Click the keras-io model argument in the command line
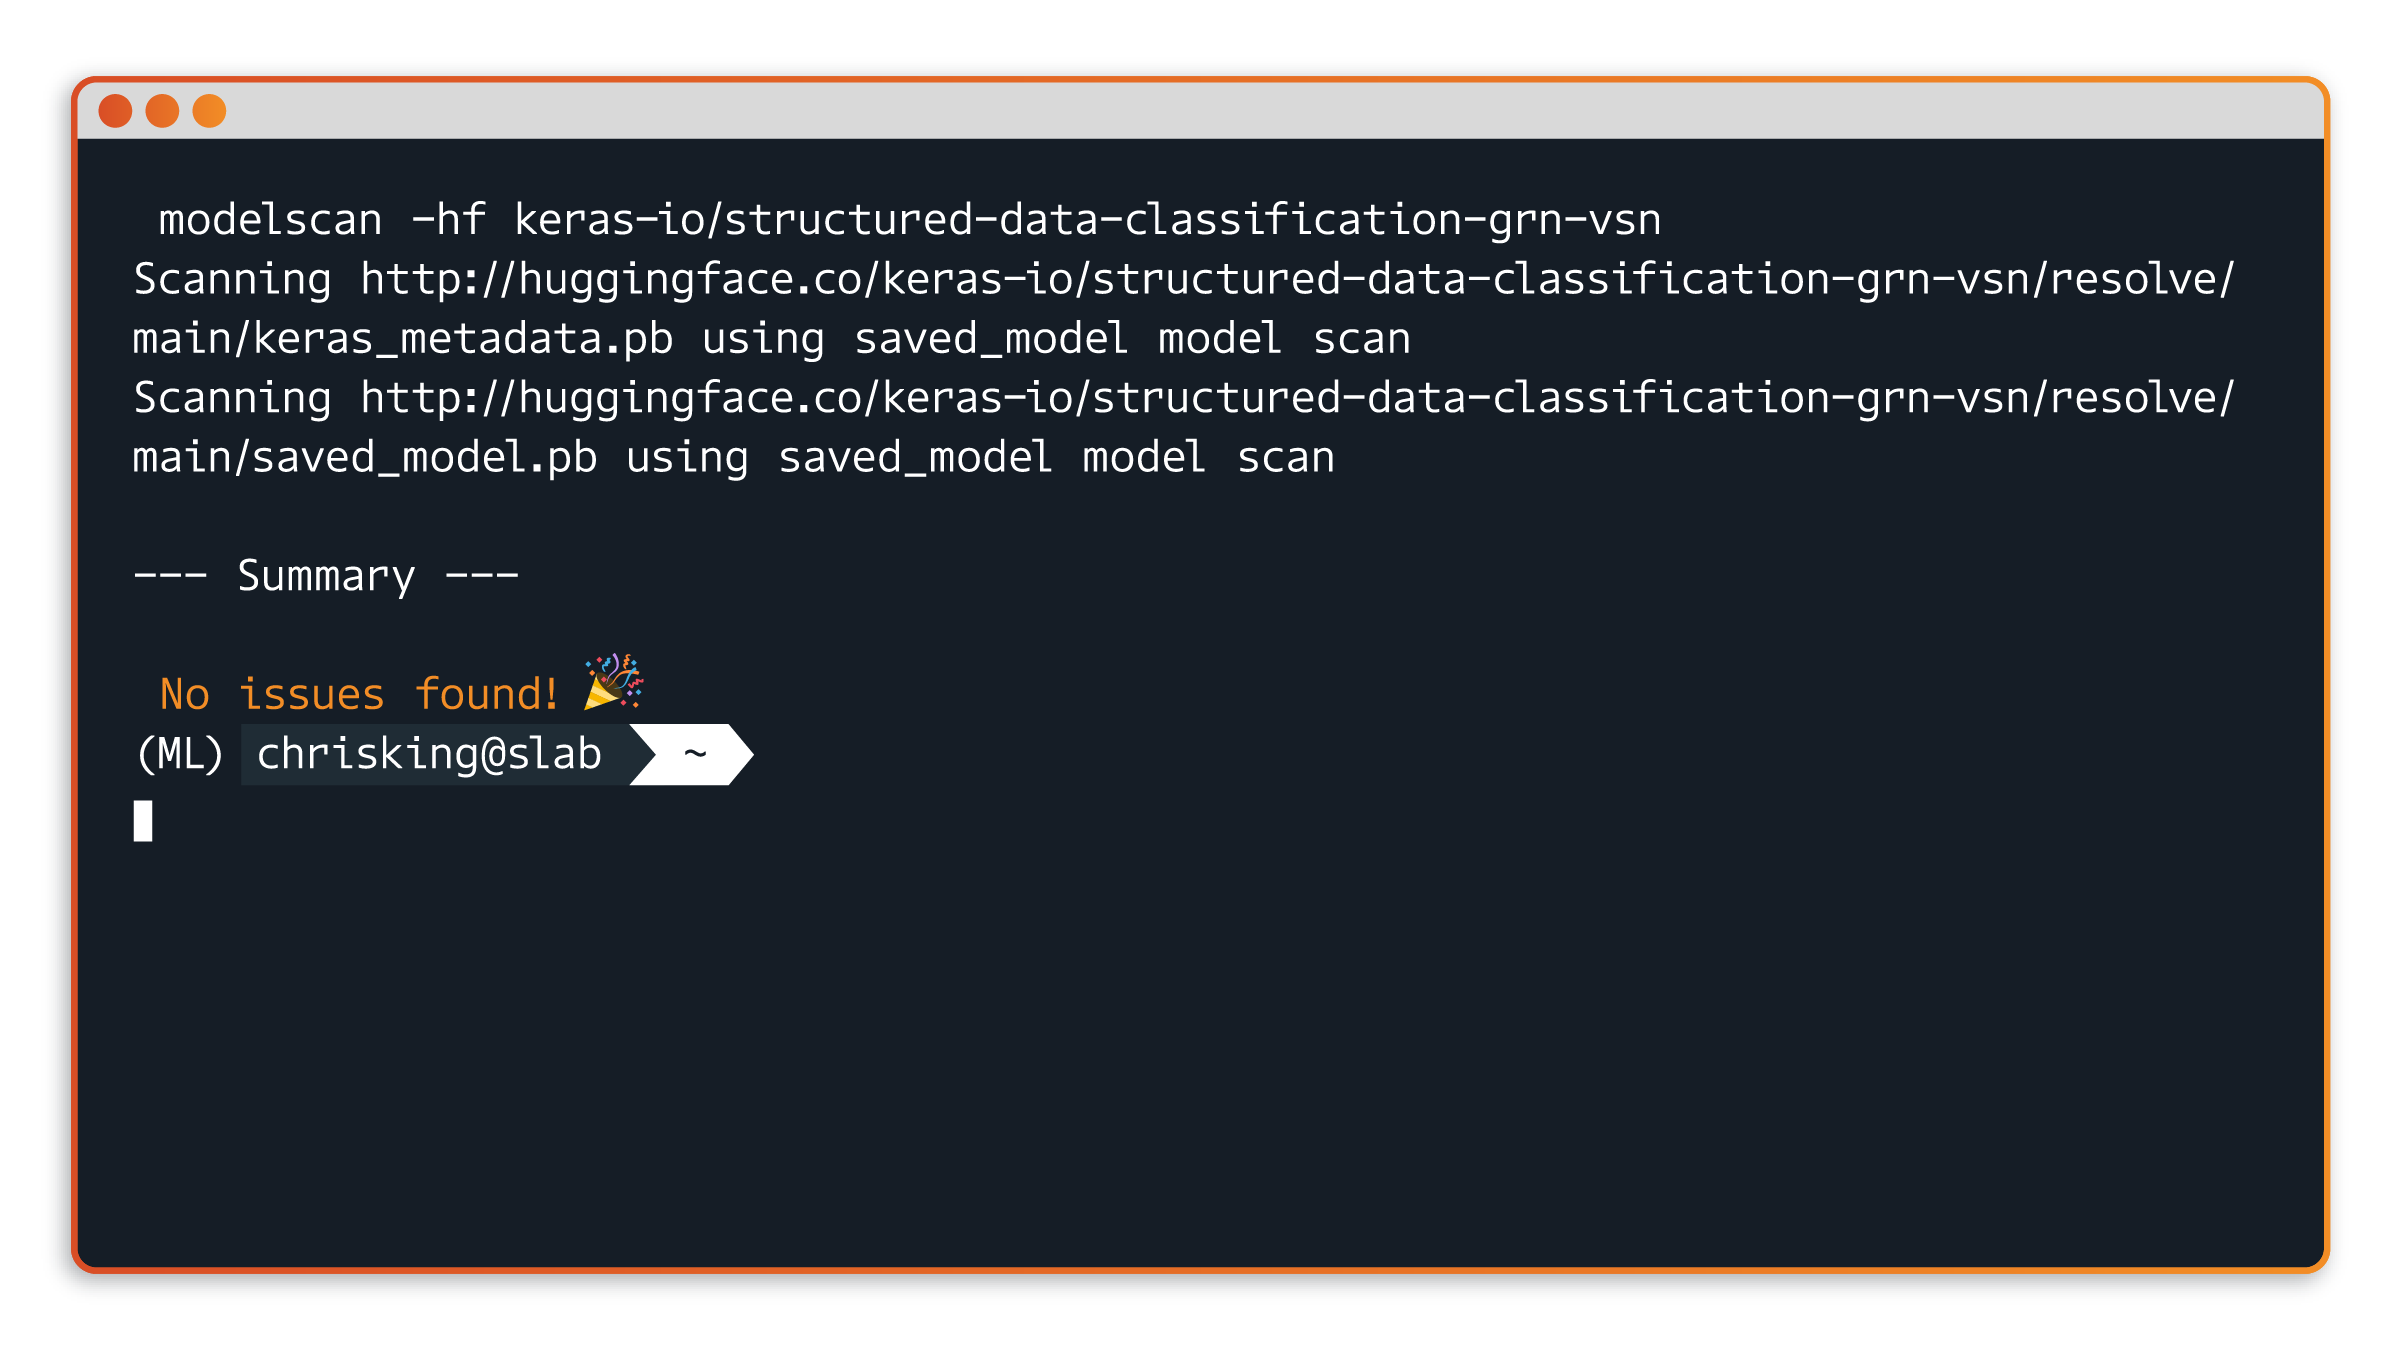2401x1350 pixels. pos(1087,220)
